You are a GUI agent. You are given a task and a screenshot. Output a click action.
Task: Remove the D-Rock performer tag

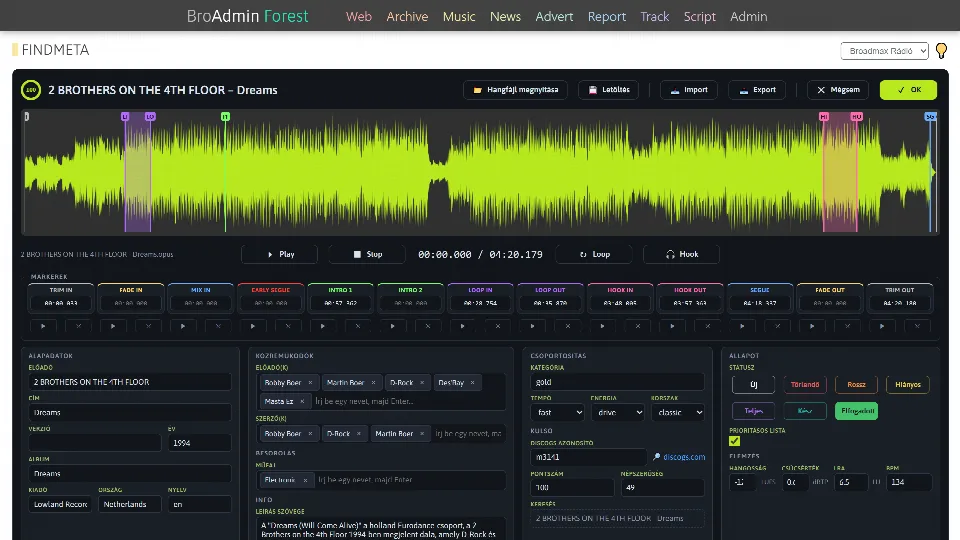(x=422, y=383)
